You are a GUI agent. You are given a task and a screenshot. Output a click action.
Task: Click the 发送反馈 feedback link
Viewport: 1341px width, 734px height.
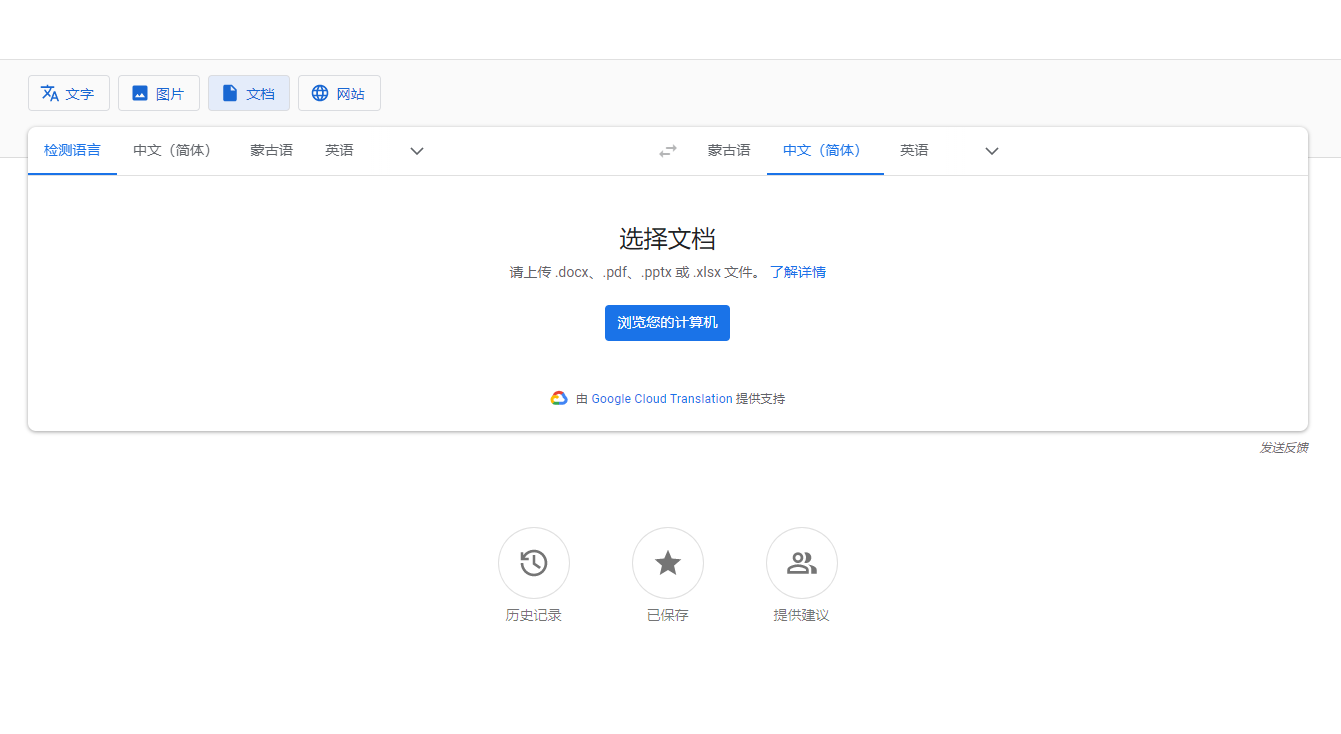coord(1284,448)
